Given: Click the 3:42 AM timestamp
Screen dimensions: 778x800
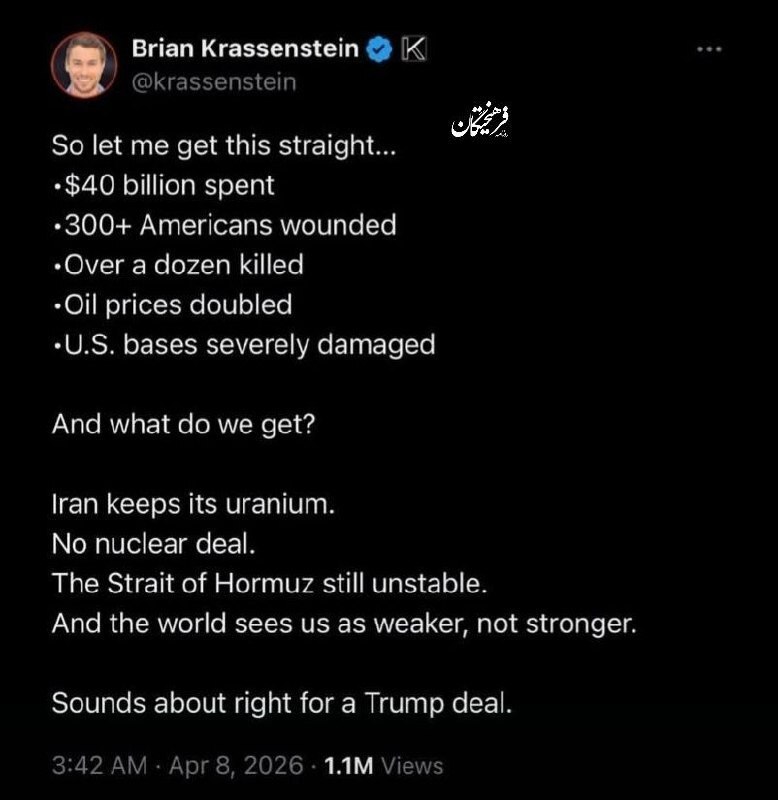Looking at the screenshot, I should tap(98, 766).
